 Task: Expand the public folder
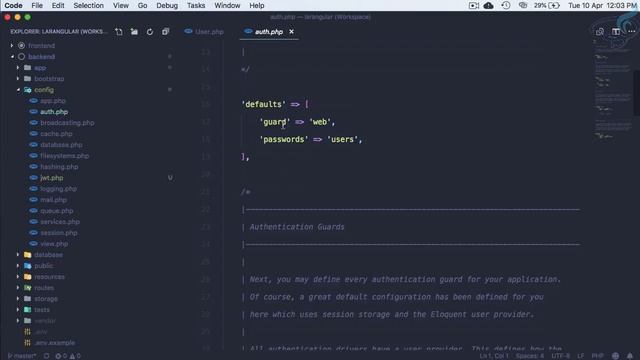(x=43, y=266)
